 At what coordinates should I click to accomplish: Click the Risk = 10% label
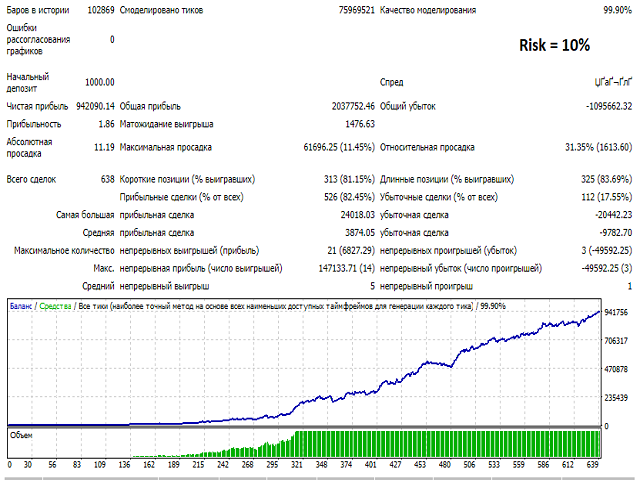(x=555, y=45)
